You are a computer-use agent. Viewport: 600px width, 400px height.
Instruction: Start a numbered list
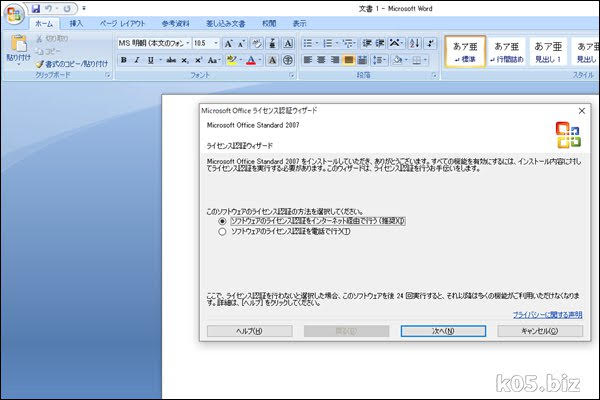point(330,43)
